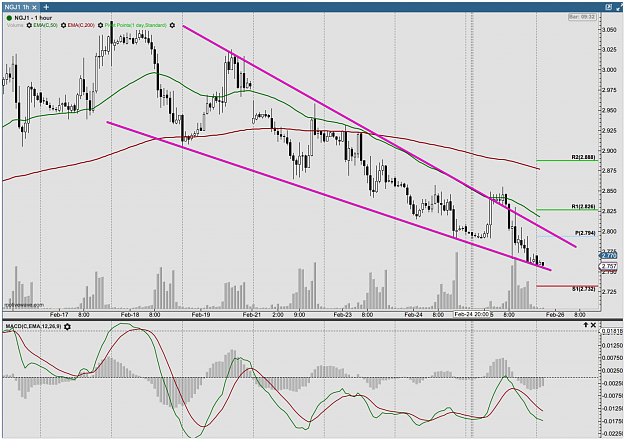Viewport: 625px width, 440px height.
Task: Click the Feb-26 date on time axis
Action: coord(555,315)
